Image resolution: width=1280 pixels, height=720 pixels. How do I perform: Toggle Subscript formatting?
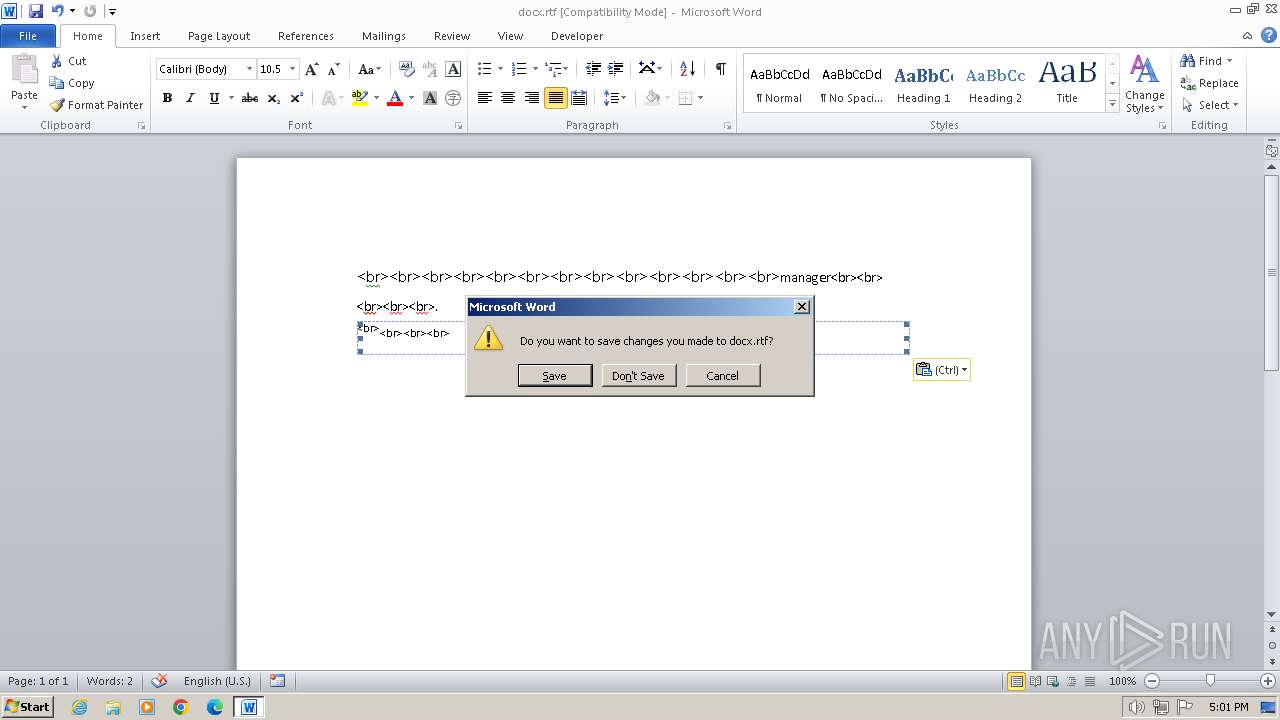coord(274,98)
